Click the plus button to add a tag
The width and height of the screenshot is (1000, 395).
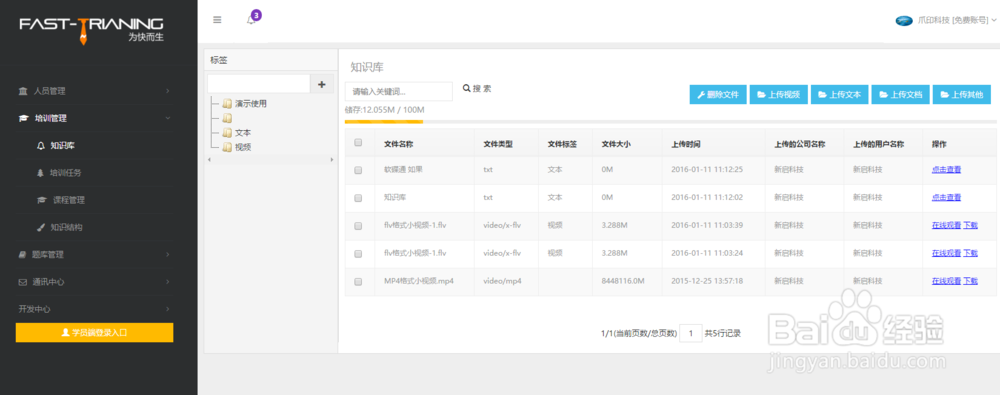(321, 84)
